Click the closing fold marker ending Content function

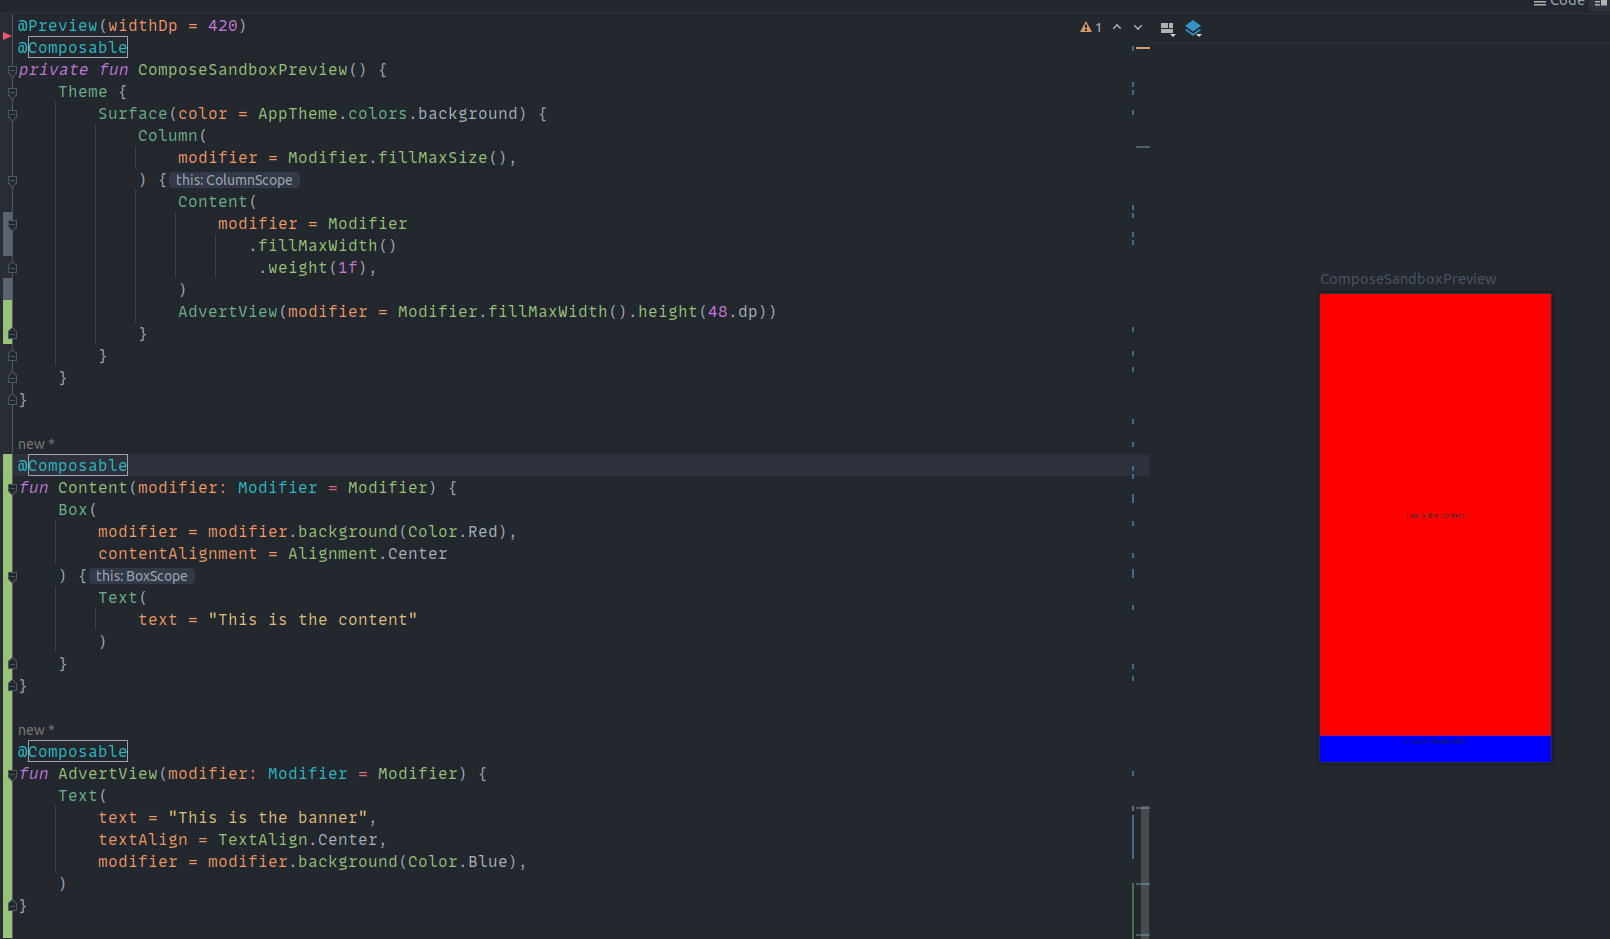12,686
